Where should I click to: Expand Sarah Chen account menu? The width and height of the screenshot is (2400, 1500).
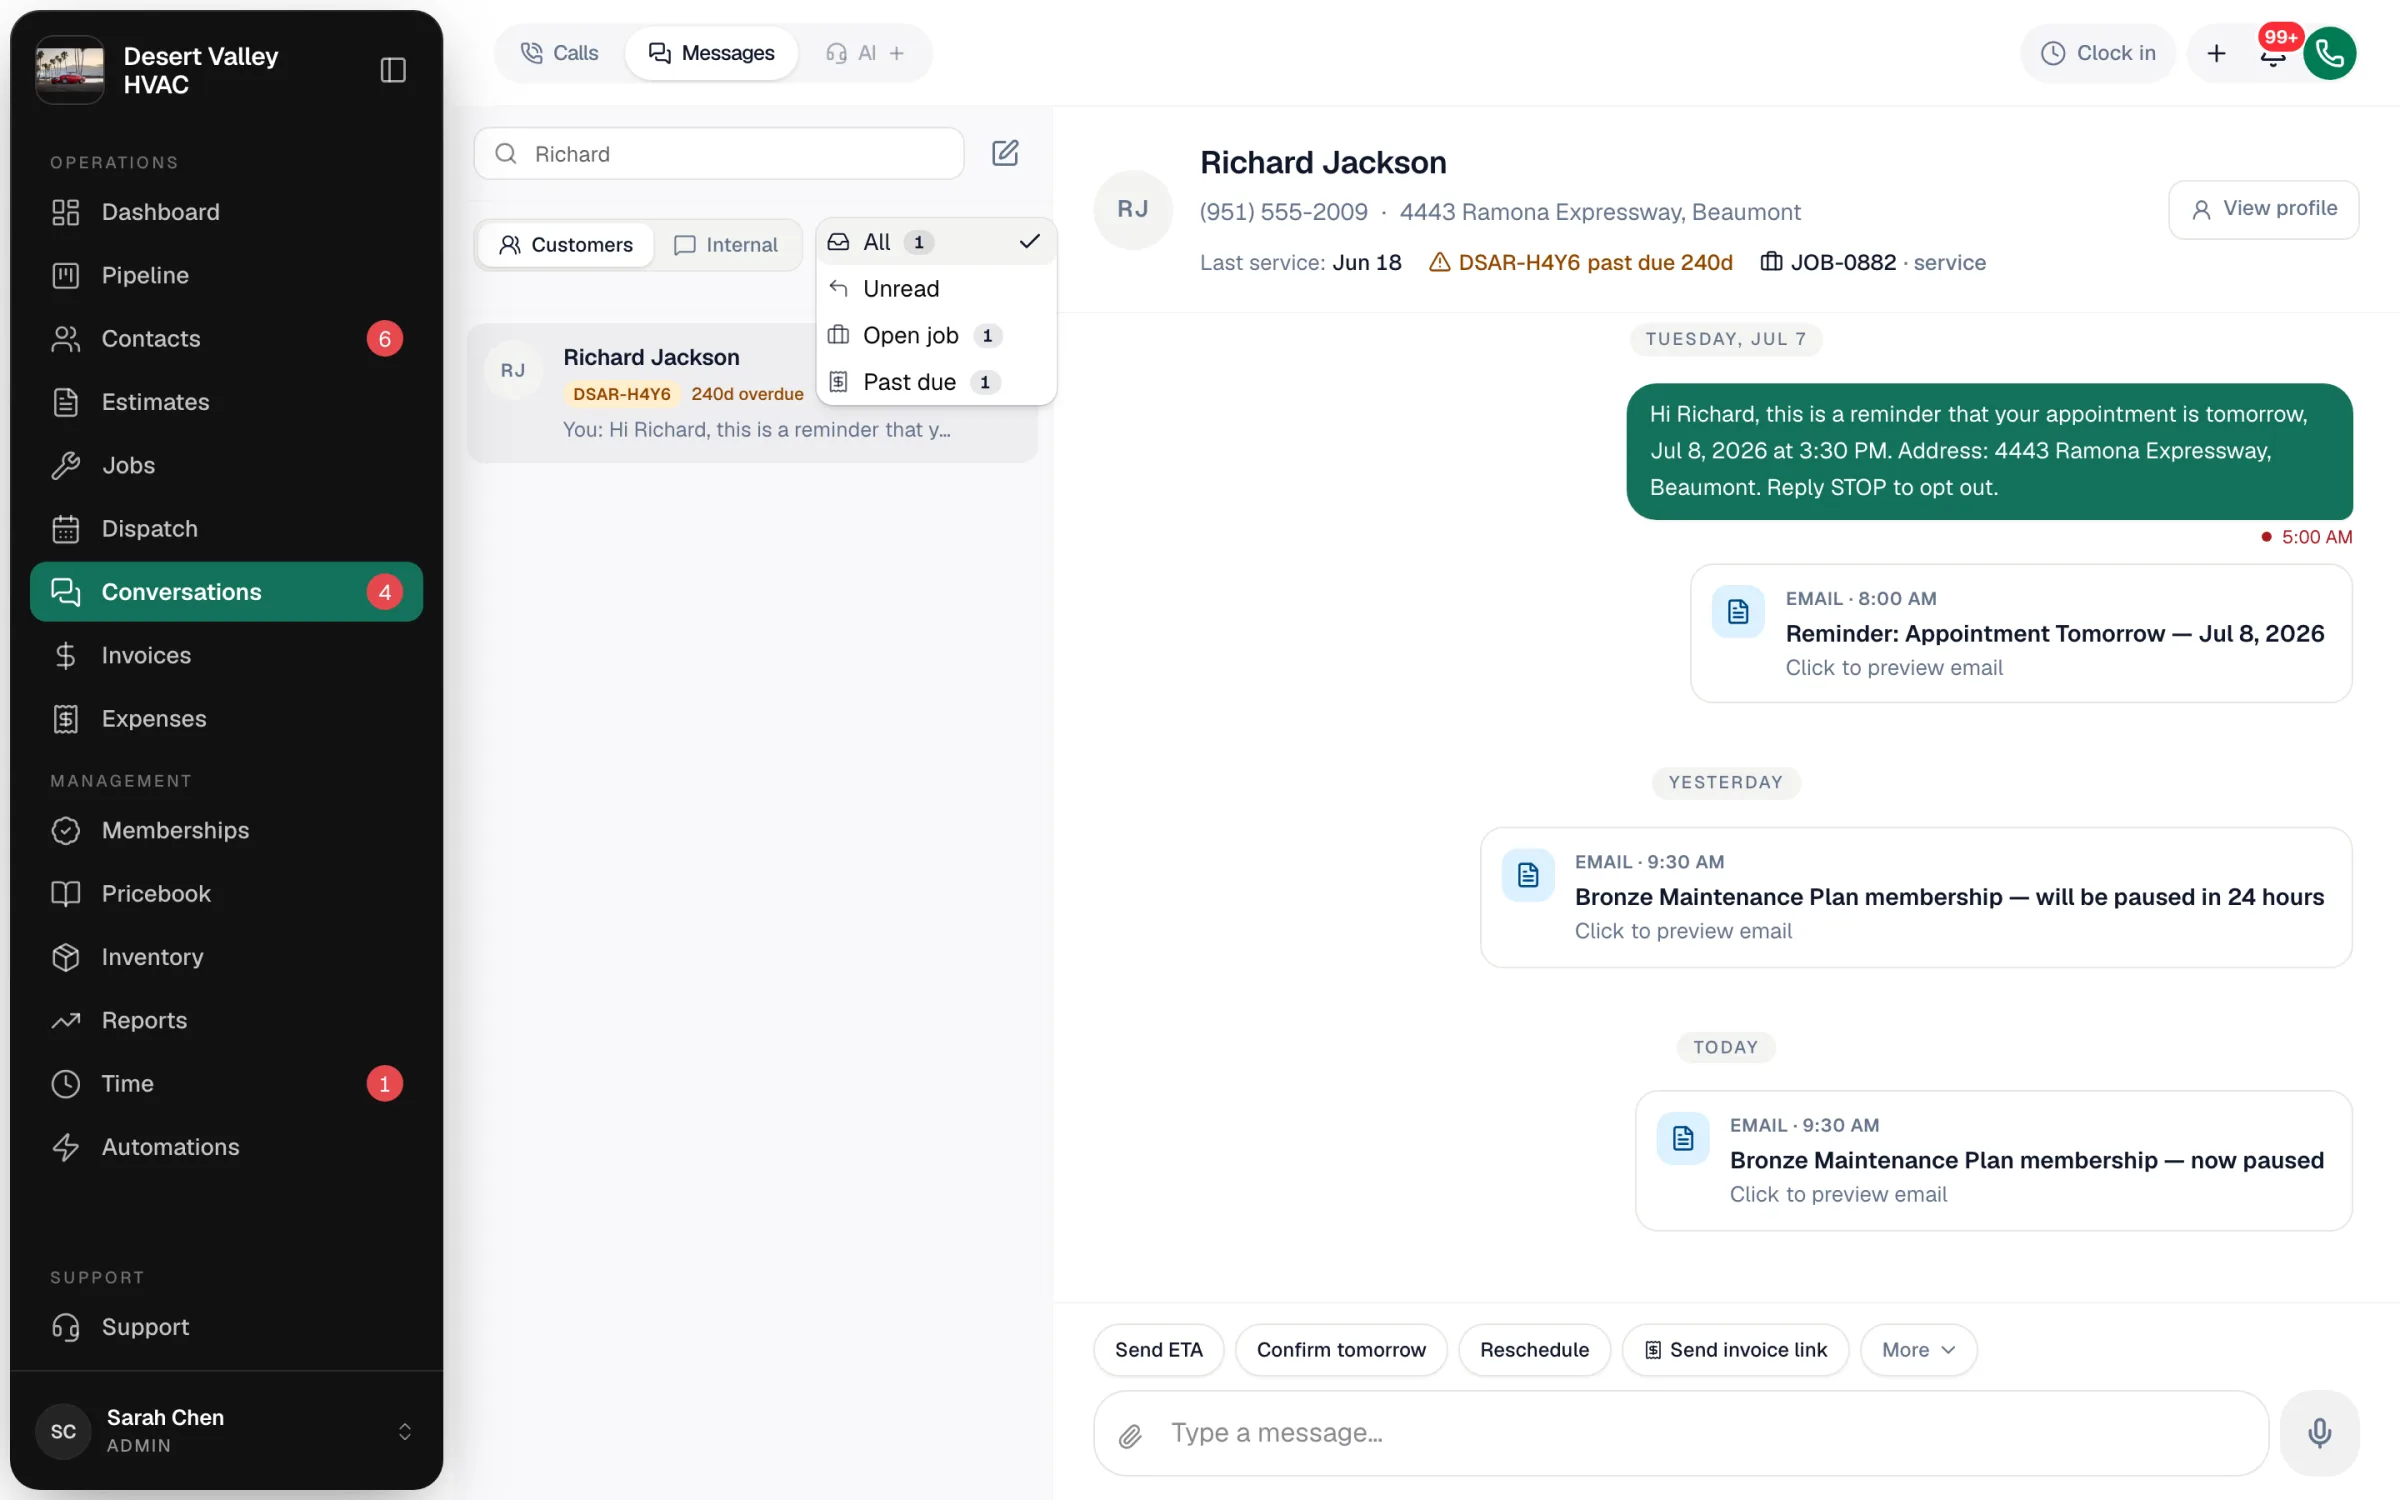point(226,1431)
